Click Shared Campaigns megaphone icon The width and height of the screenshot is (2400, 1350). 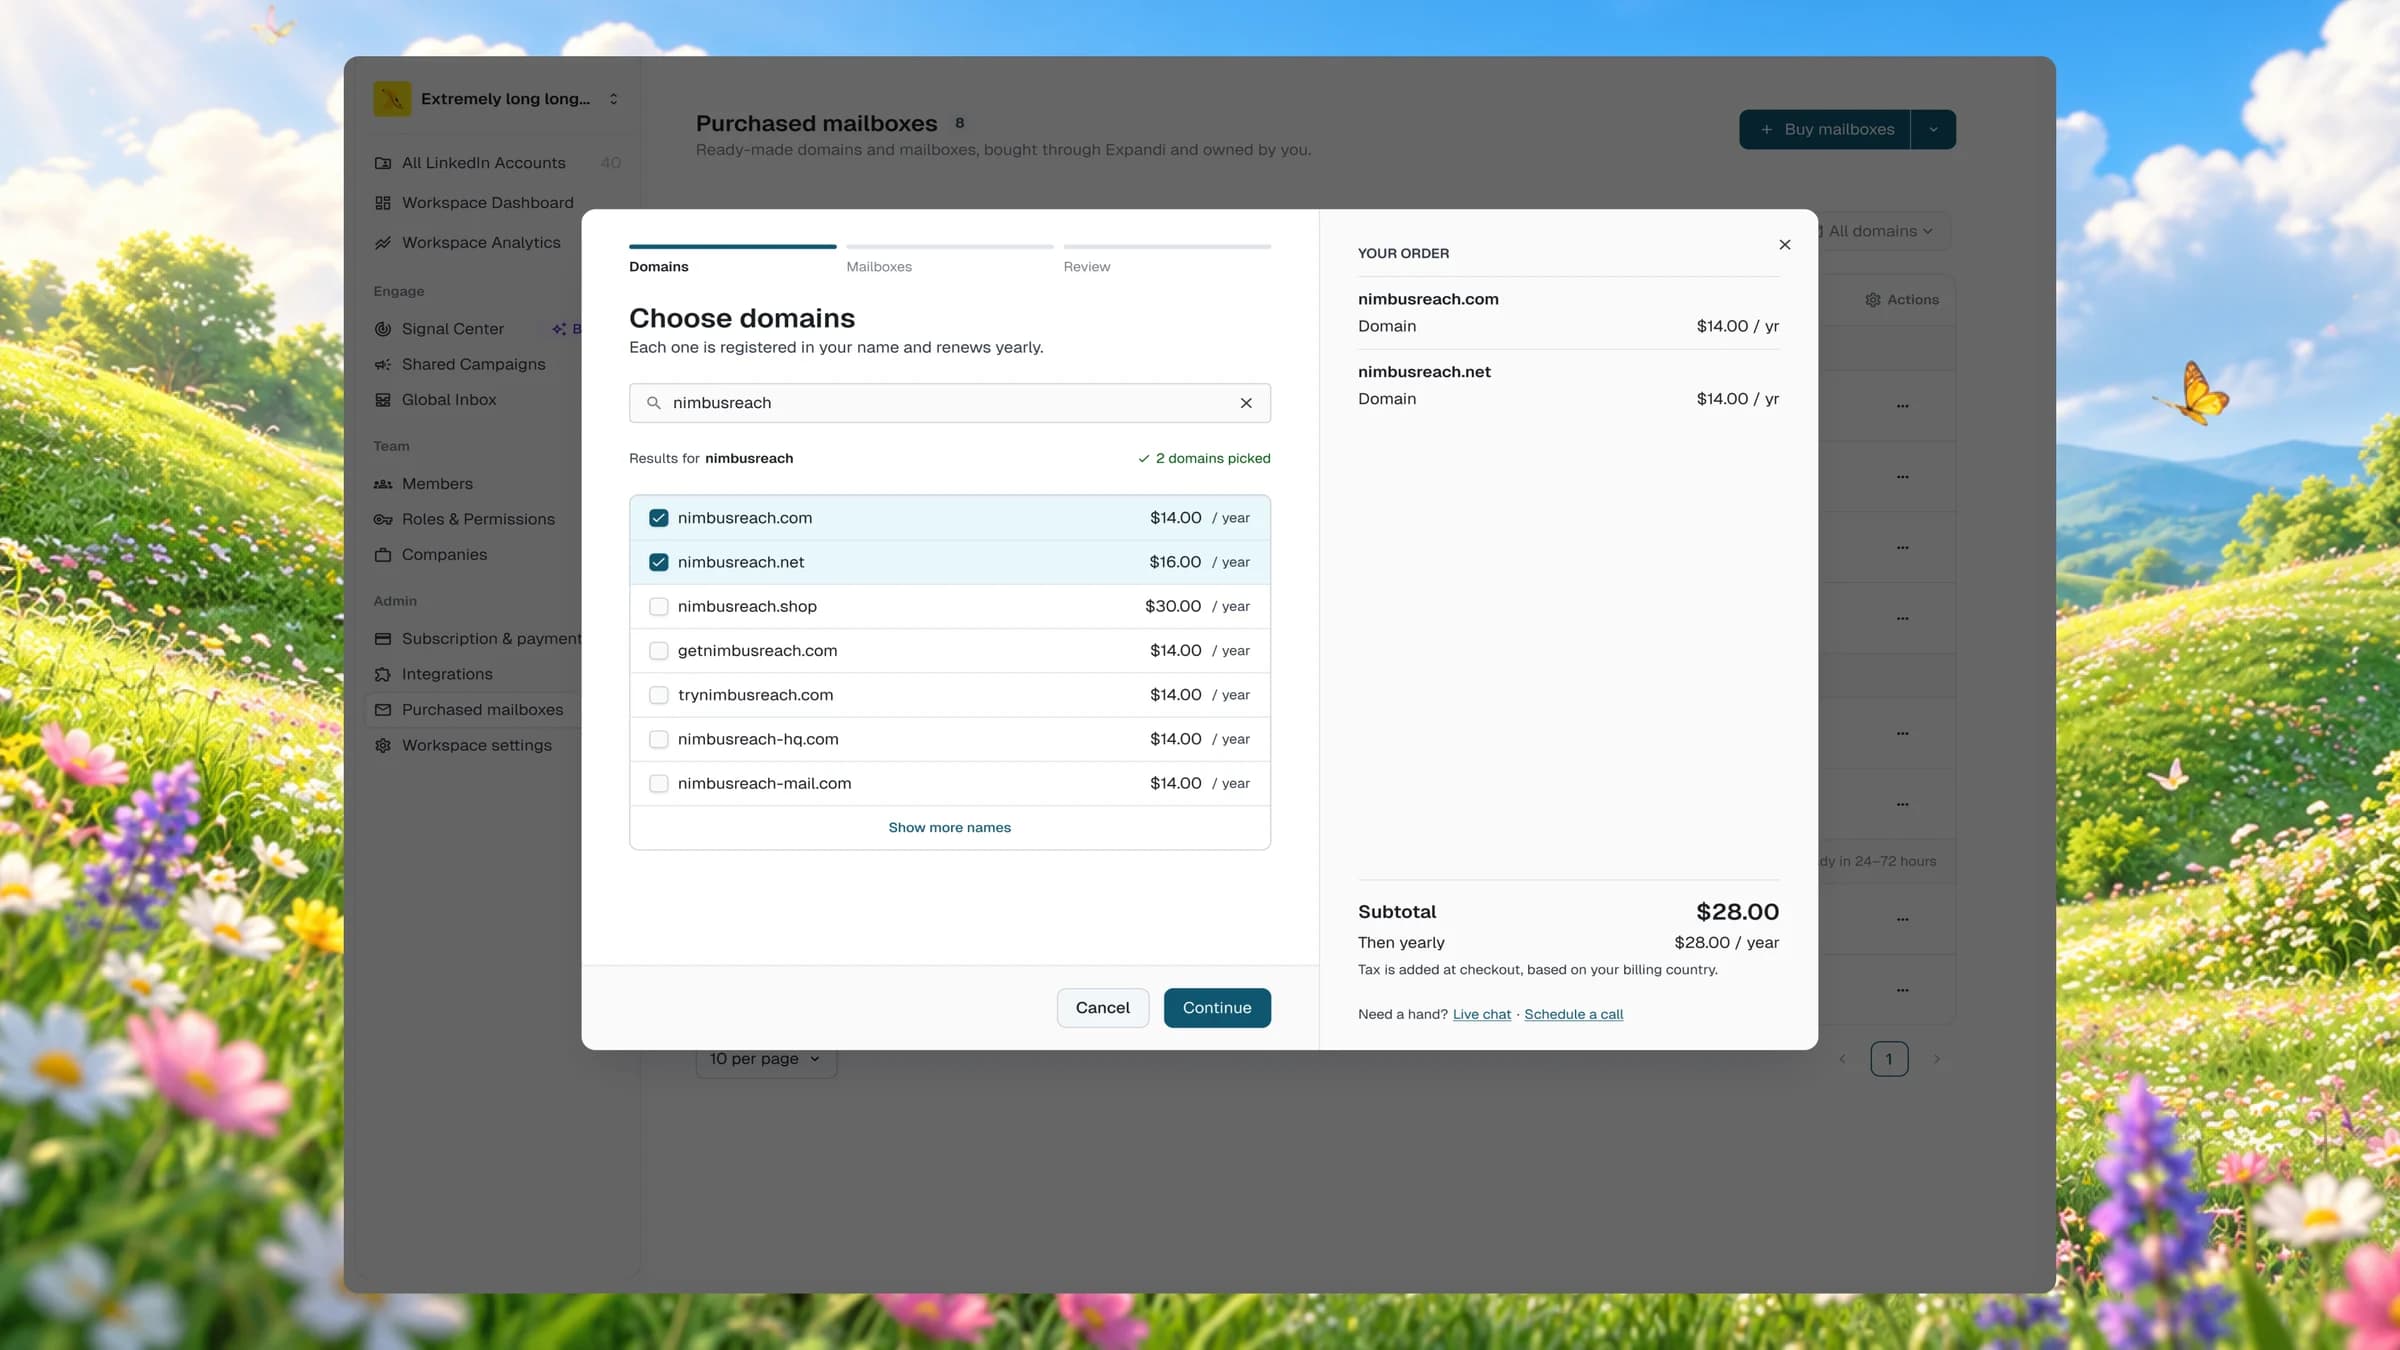[x=383, y=365]
